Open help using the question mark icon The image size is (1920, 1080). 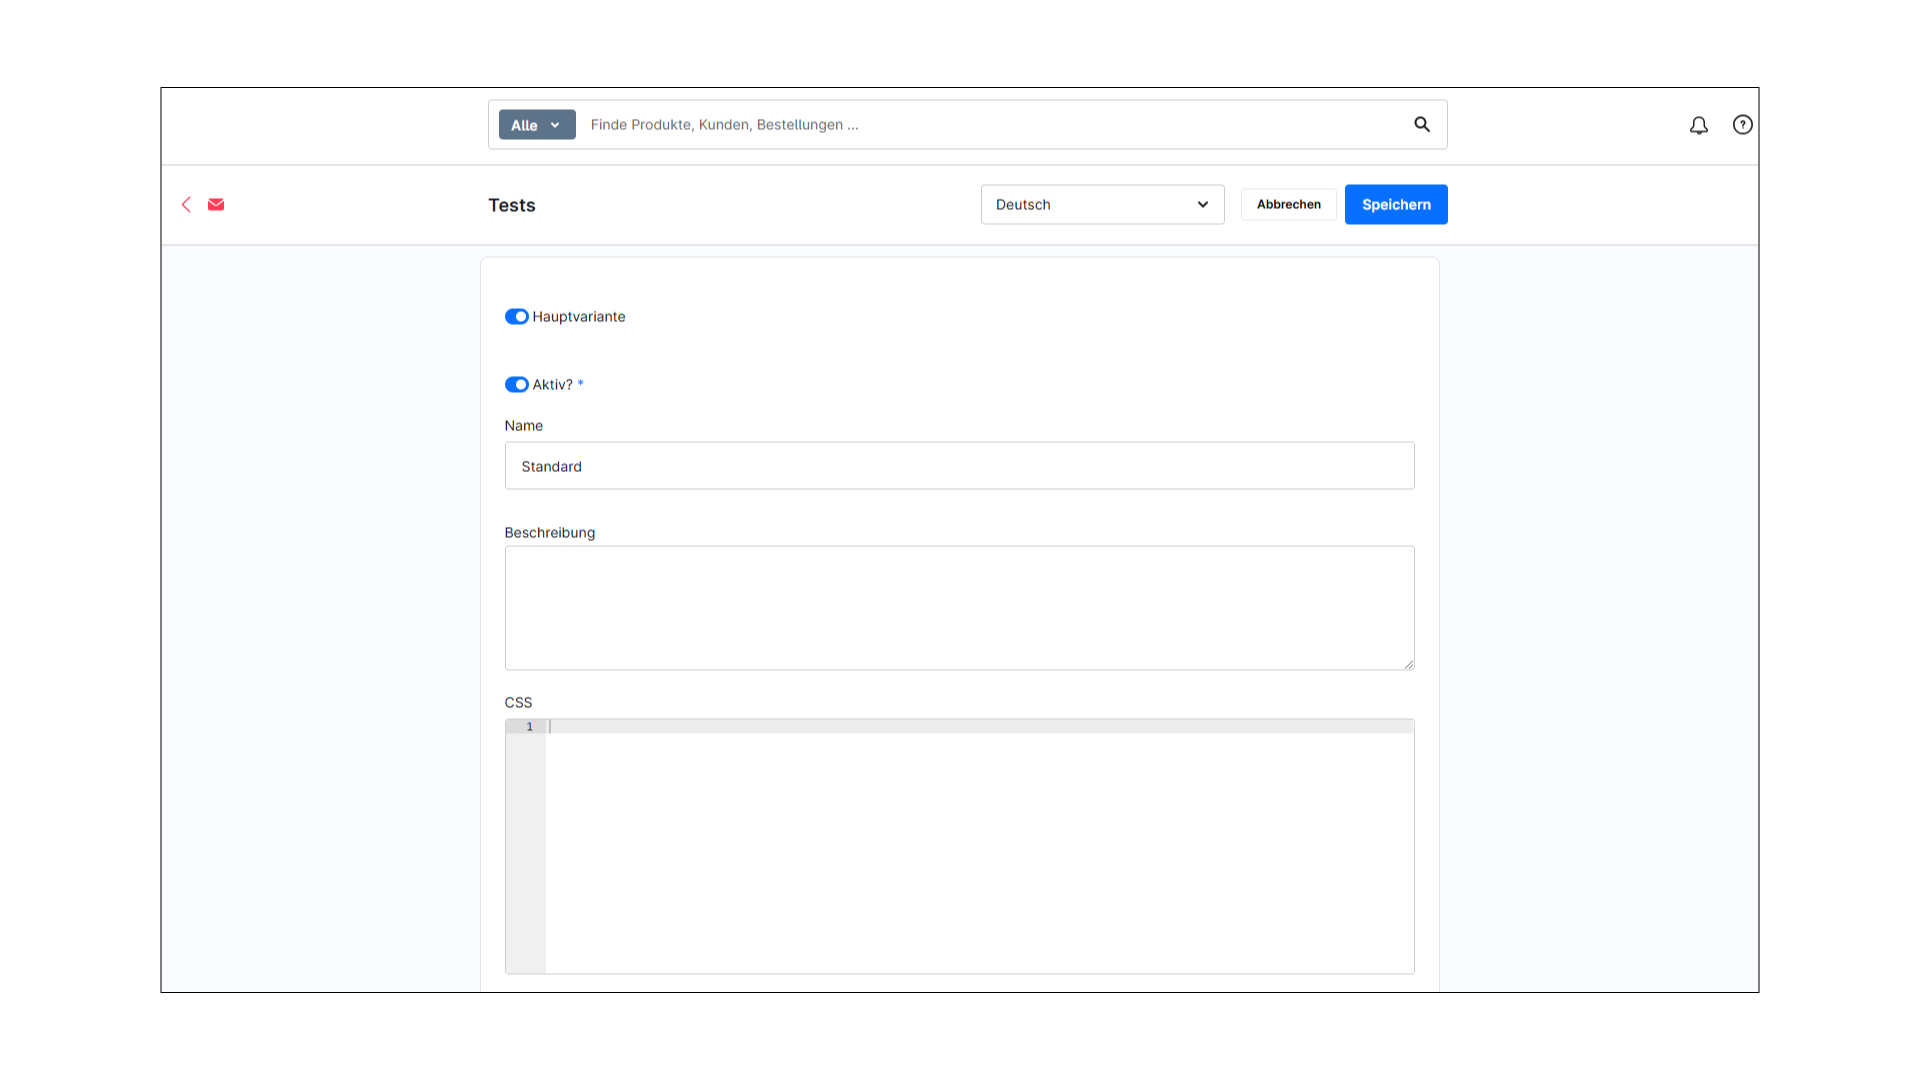(x=1742, y=124)
